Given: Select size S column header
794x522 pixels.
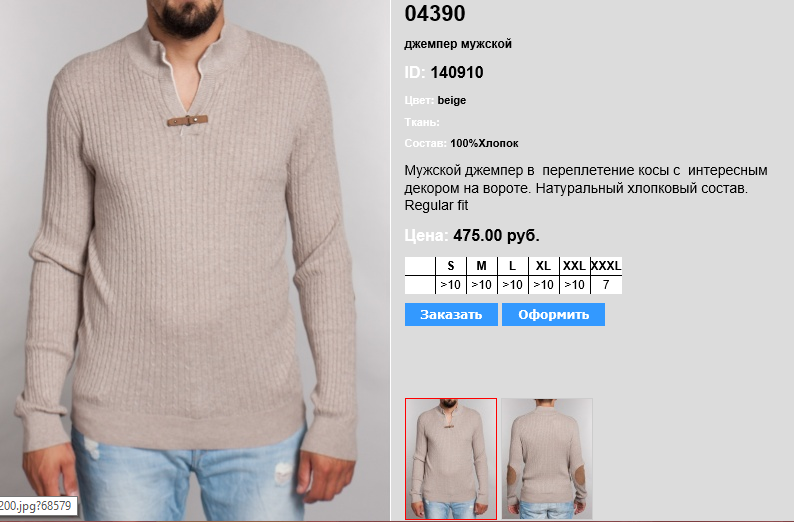Looking at the screenshot, I should [451, 266].
